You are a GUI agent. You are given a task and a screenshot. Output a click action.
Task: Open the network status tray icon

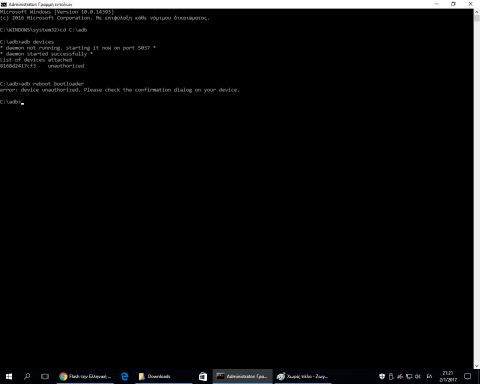pos(409,376)
